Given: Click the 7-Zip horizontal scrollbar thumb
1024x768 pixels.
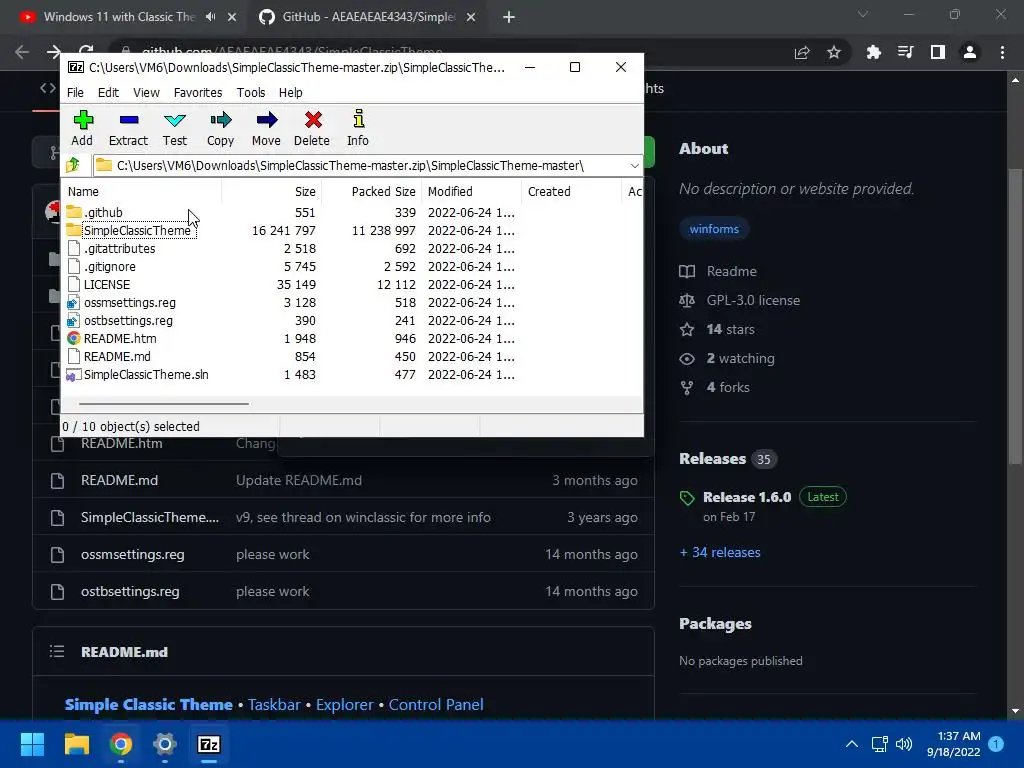Looking at the screenshot, I should coord(163,404).
